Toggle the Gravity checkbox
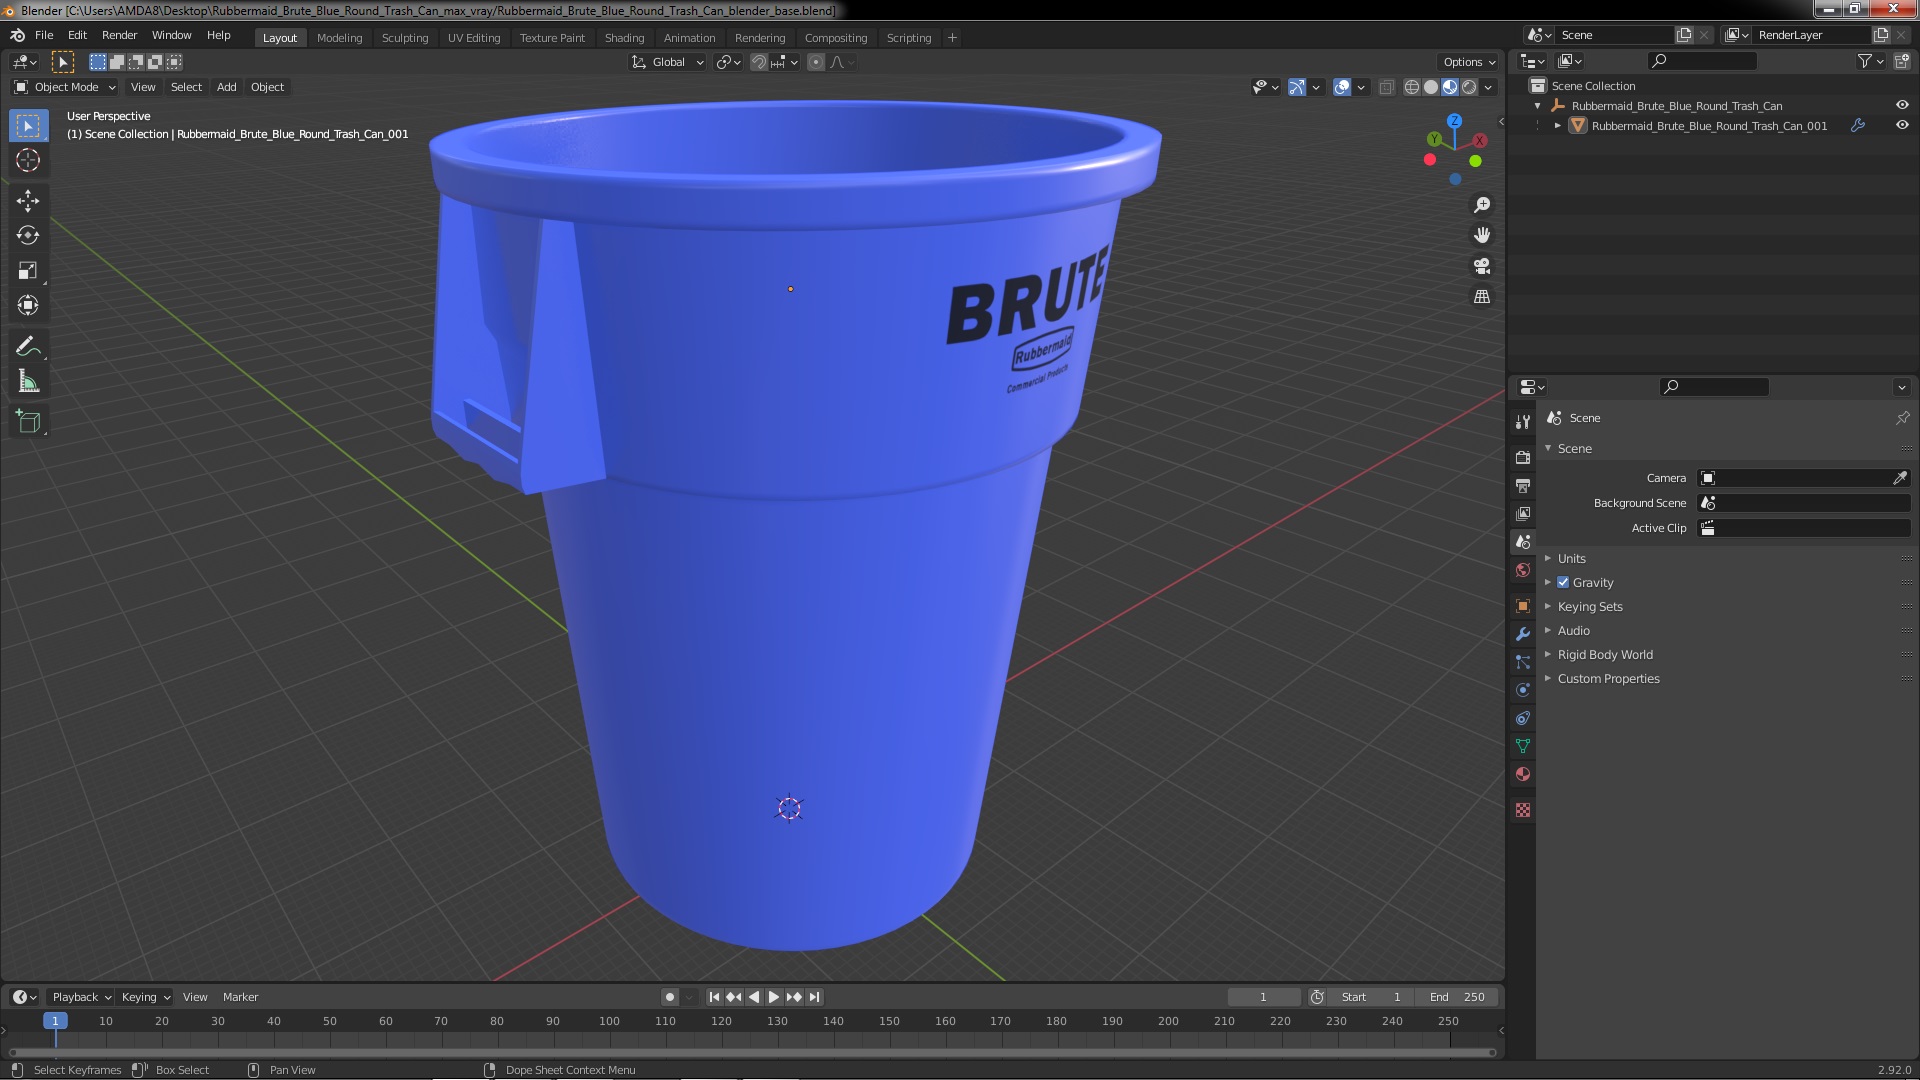Image resolution: width=1920 pixels, height=1080 pixels. coord(1563,582)
